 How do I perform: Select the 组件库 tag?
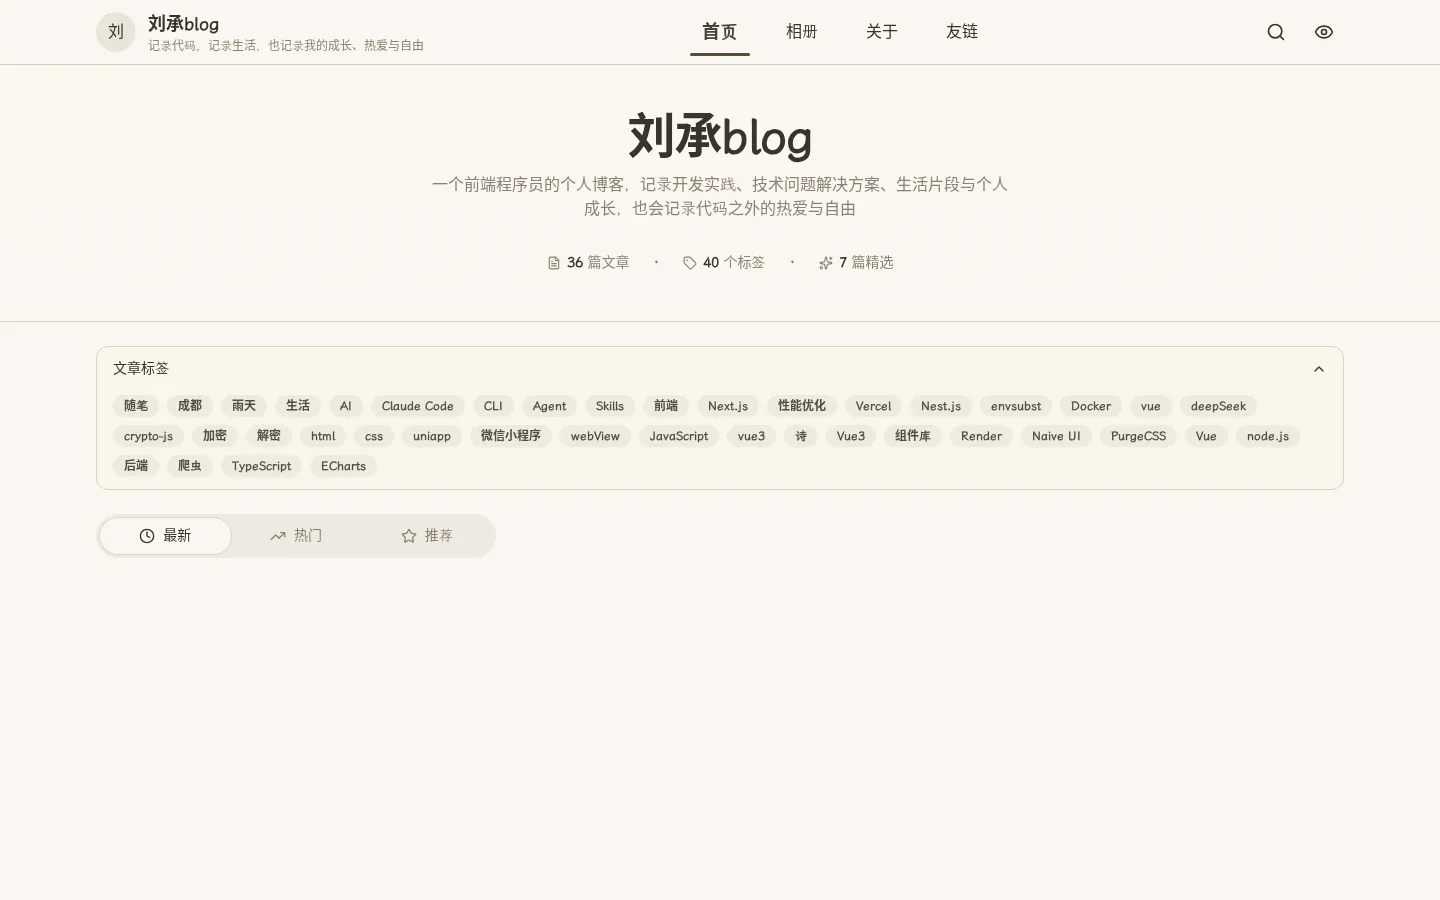pos(913,436)
